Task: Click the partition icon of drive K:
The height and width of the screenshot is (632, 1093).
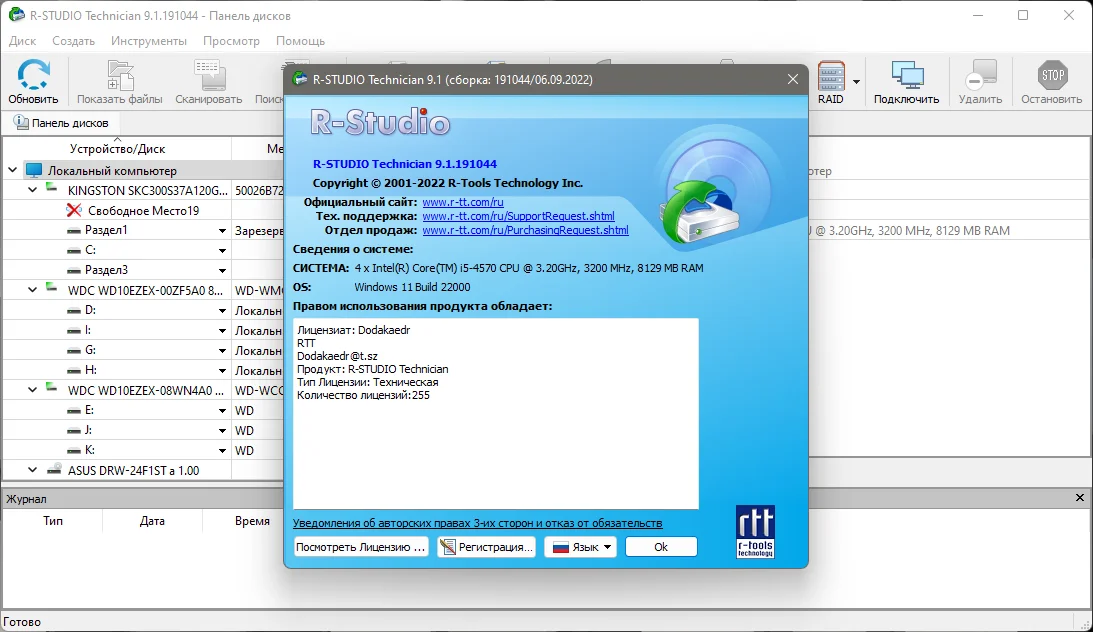Action: tap(73, 451)
